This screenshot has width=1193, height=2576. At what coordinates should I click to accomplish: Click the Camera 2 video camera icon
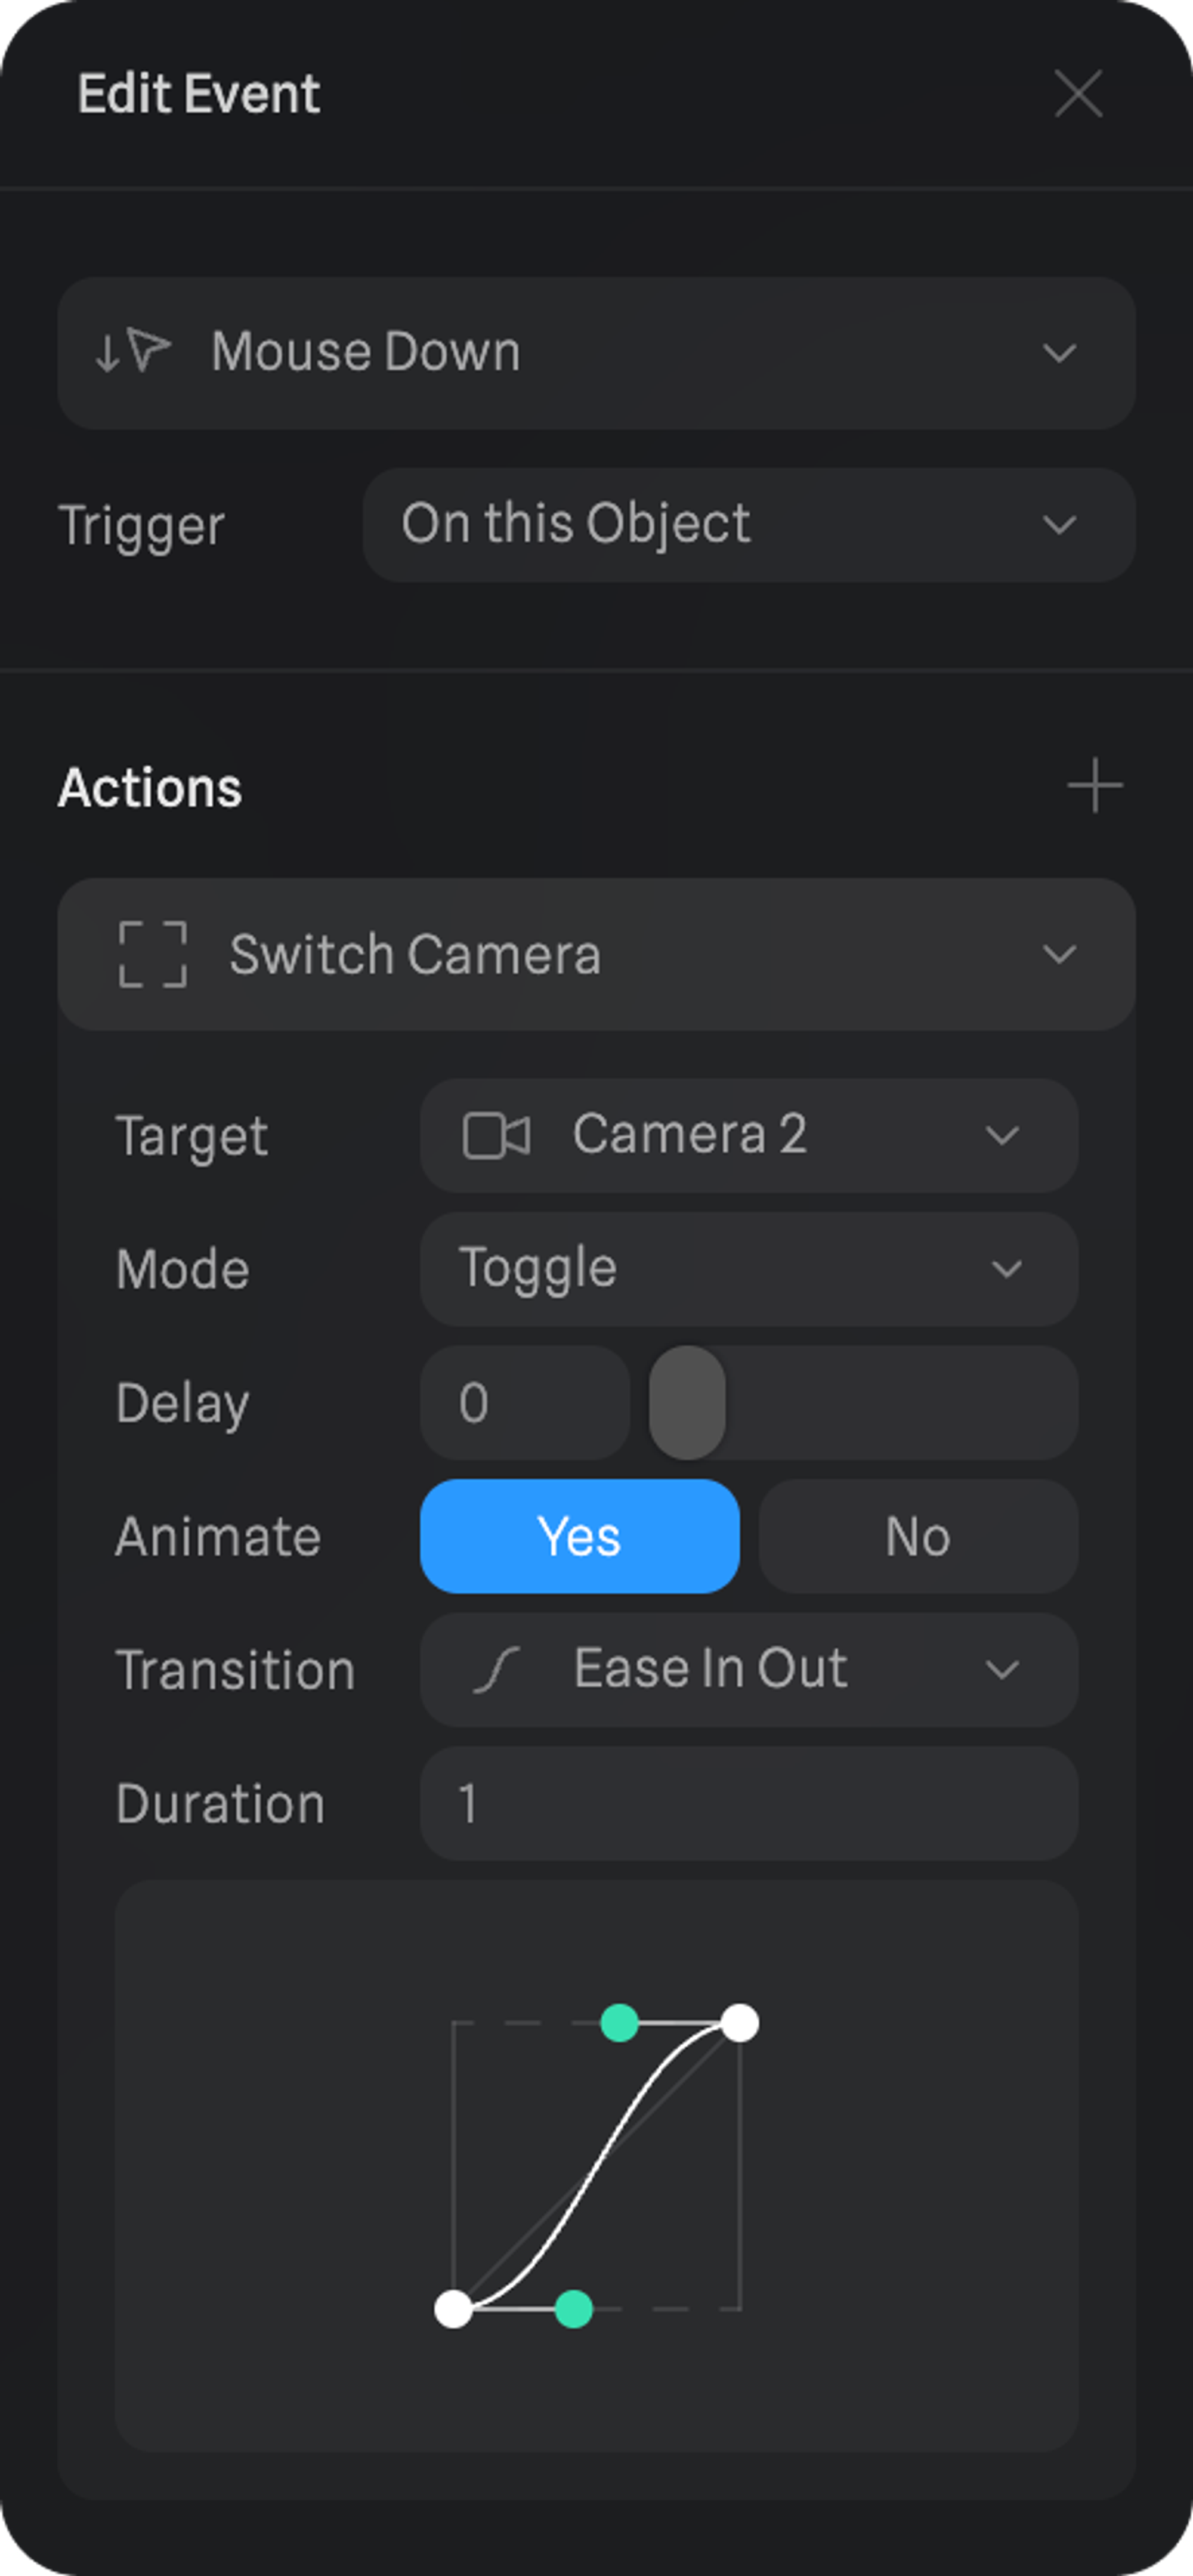(496, 1136)
